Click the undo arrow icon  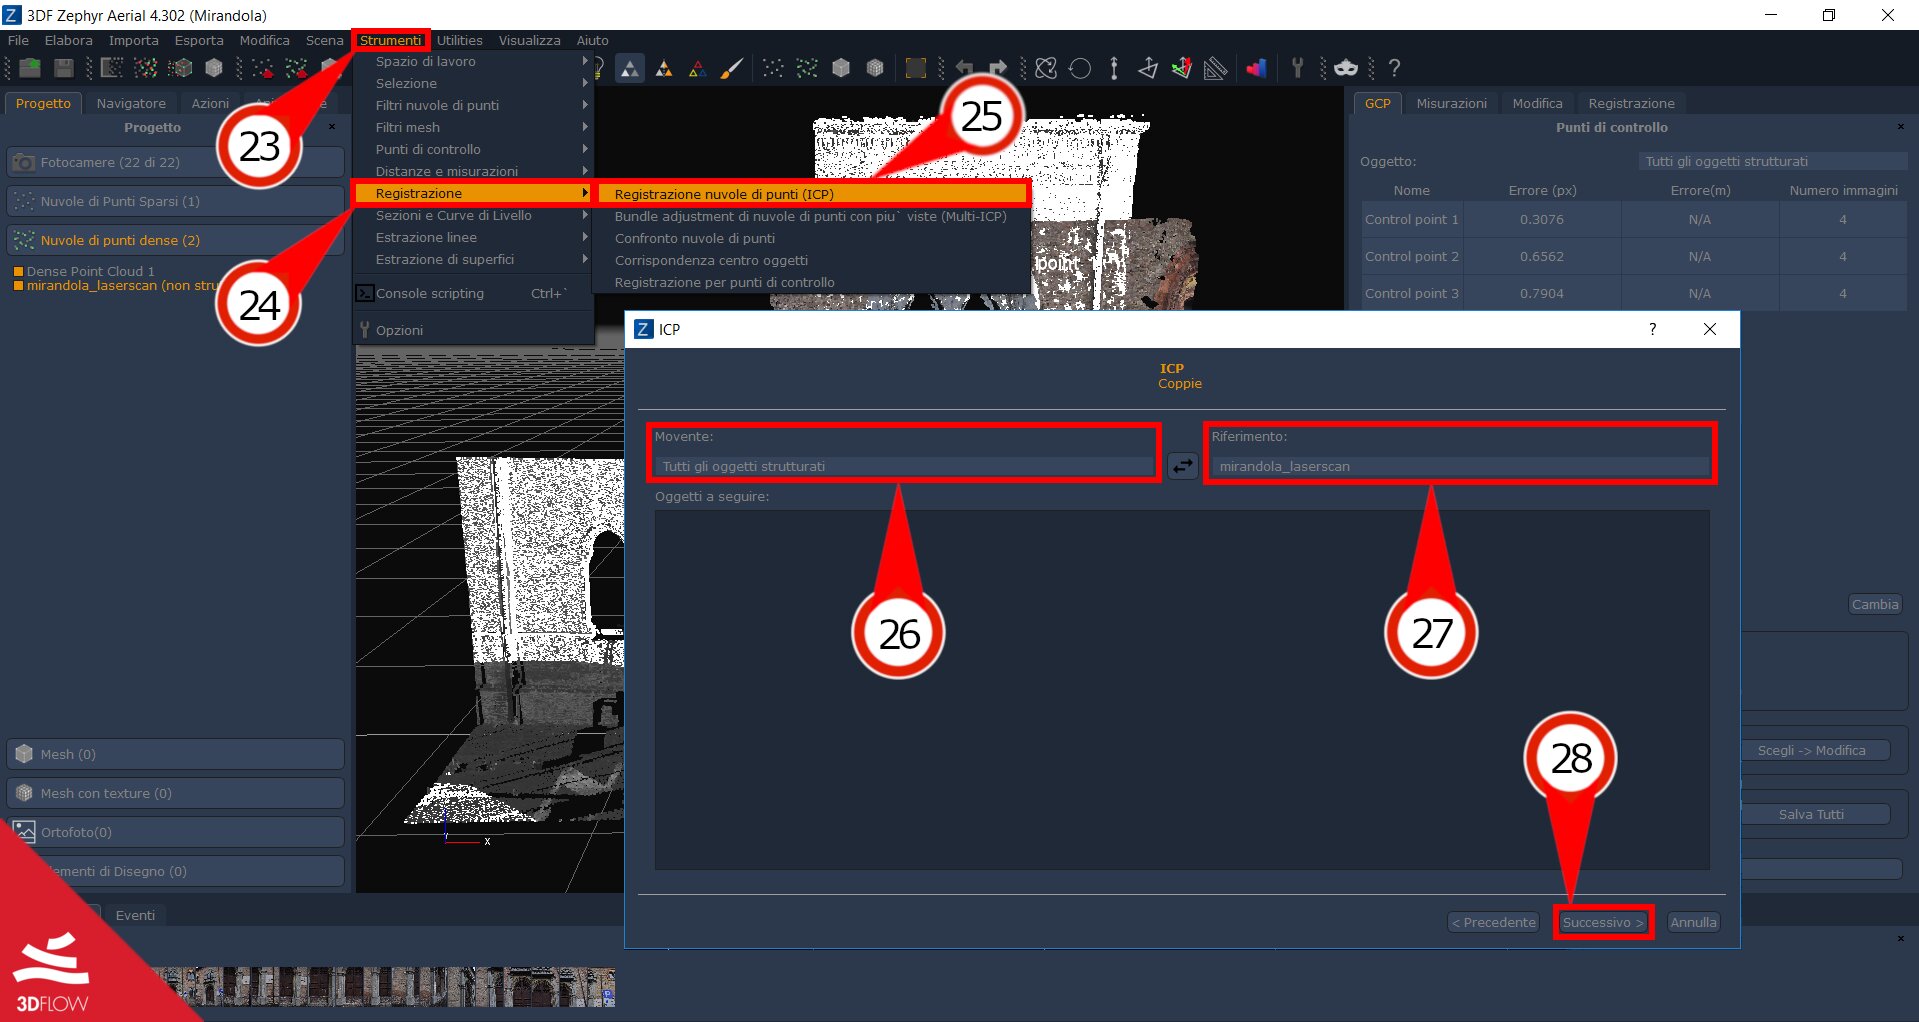tap(965, 68)
